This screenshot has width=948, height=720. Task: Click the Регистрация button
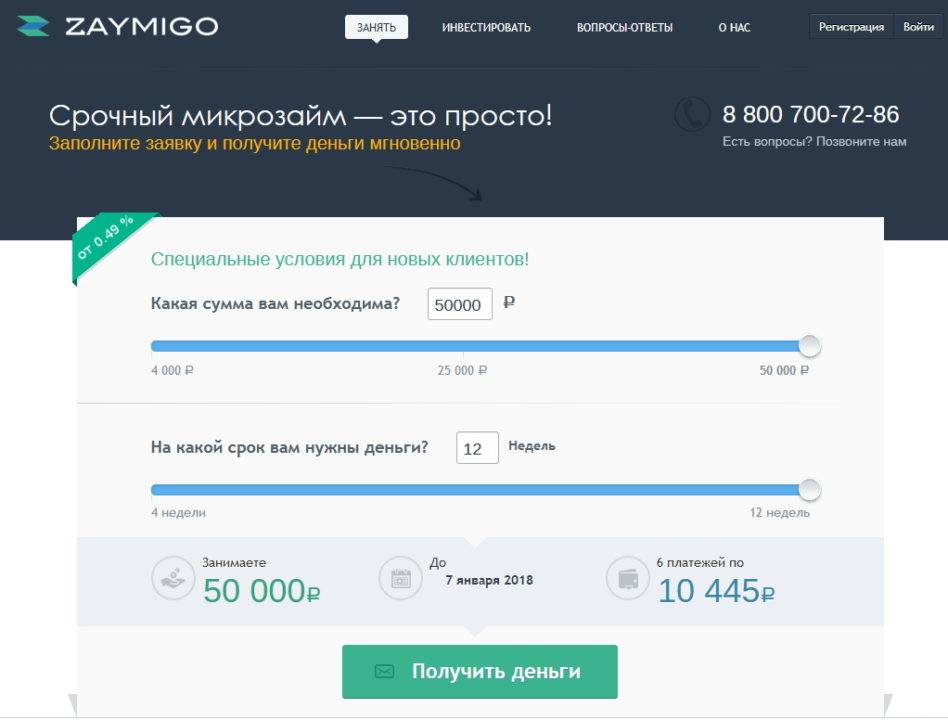tap(851, 27)
